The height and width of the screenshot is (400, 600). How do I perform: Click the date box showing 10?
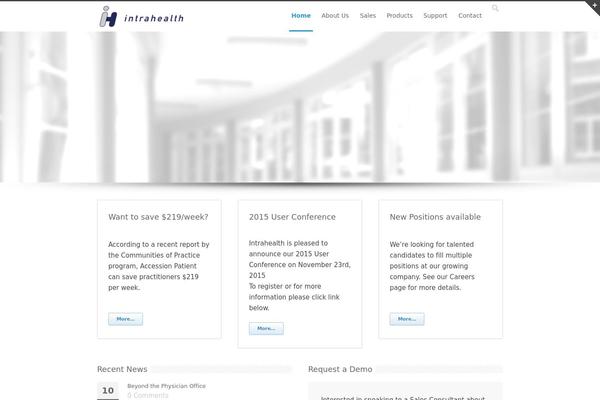click(108, 390)
